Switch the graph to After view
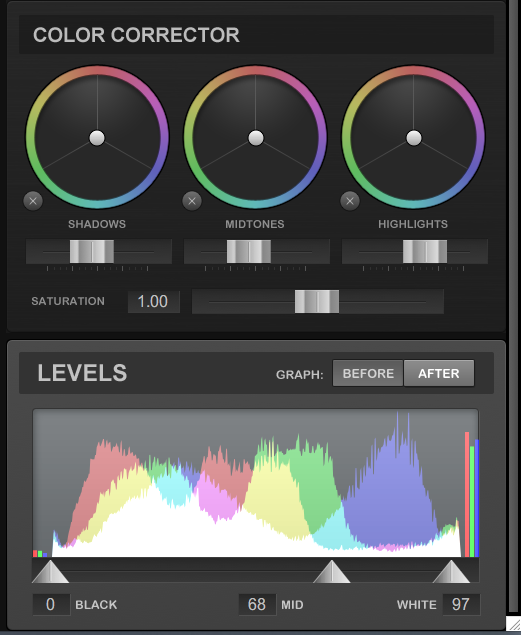This screenshot has height=635, width=521. [x=439, y=373]
